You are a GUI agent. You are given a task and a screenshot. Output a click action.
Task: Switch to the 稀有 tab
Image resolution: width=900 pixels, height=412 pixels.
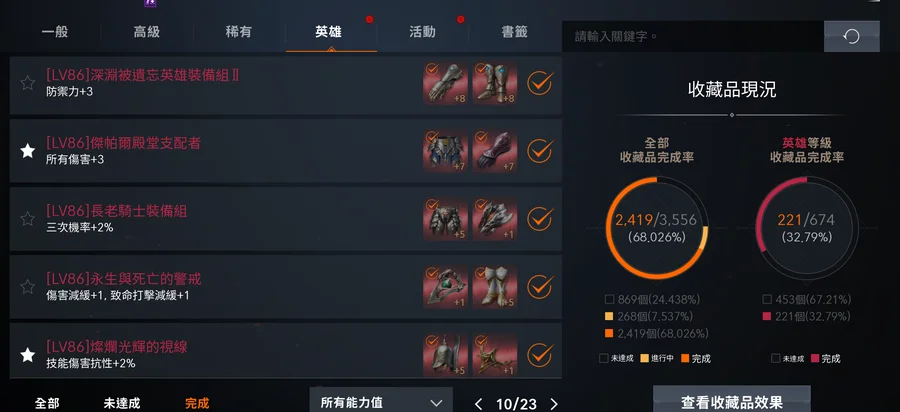click(239, 32)
